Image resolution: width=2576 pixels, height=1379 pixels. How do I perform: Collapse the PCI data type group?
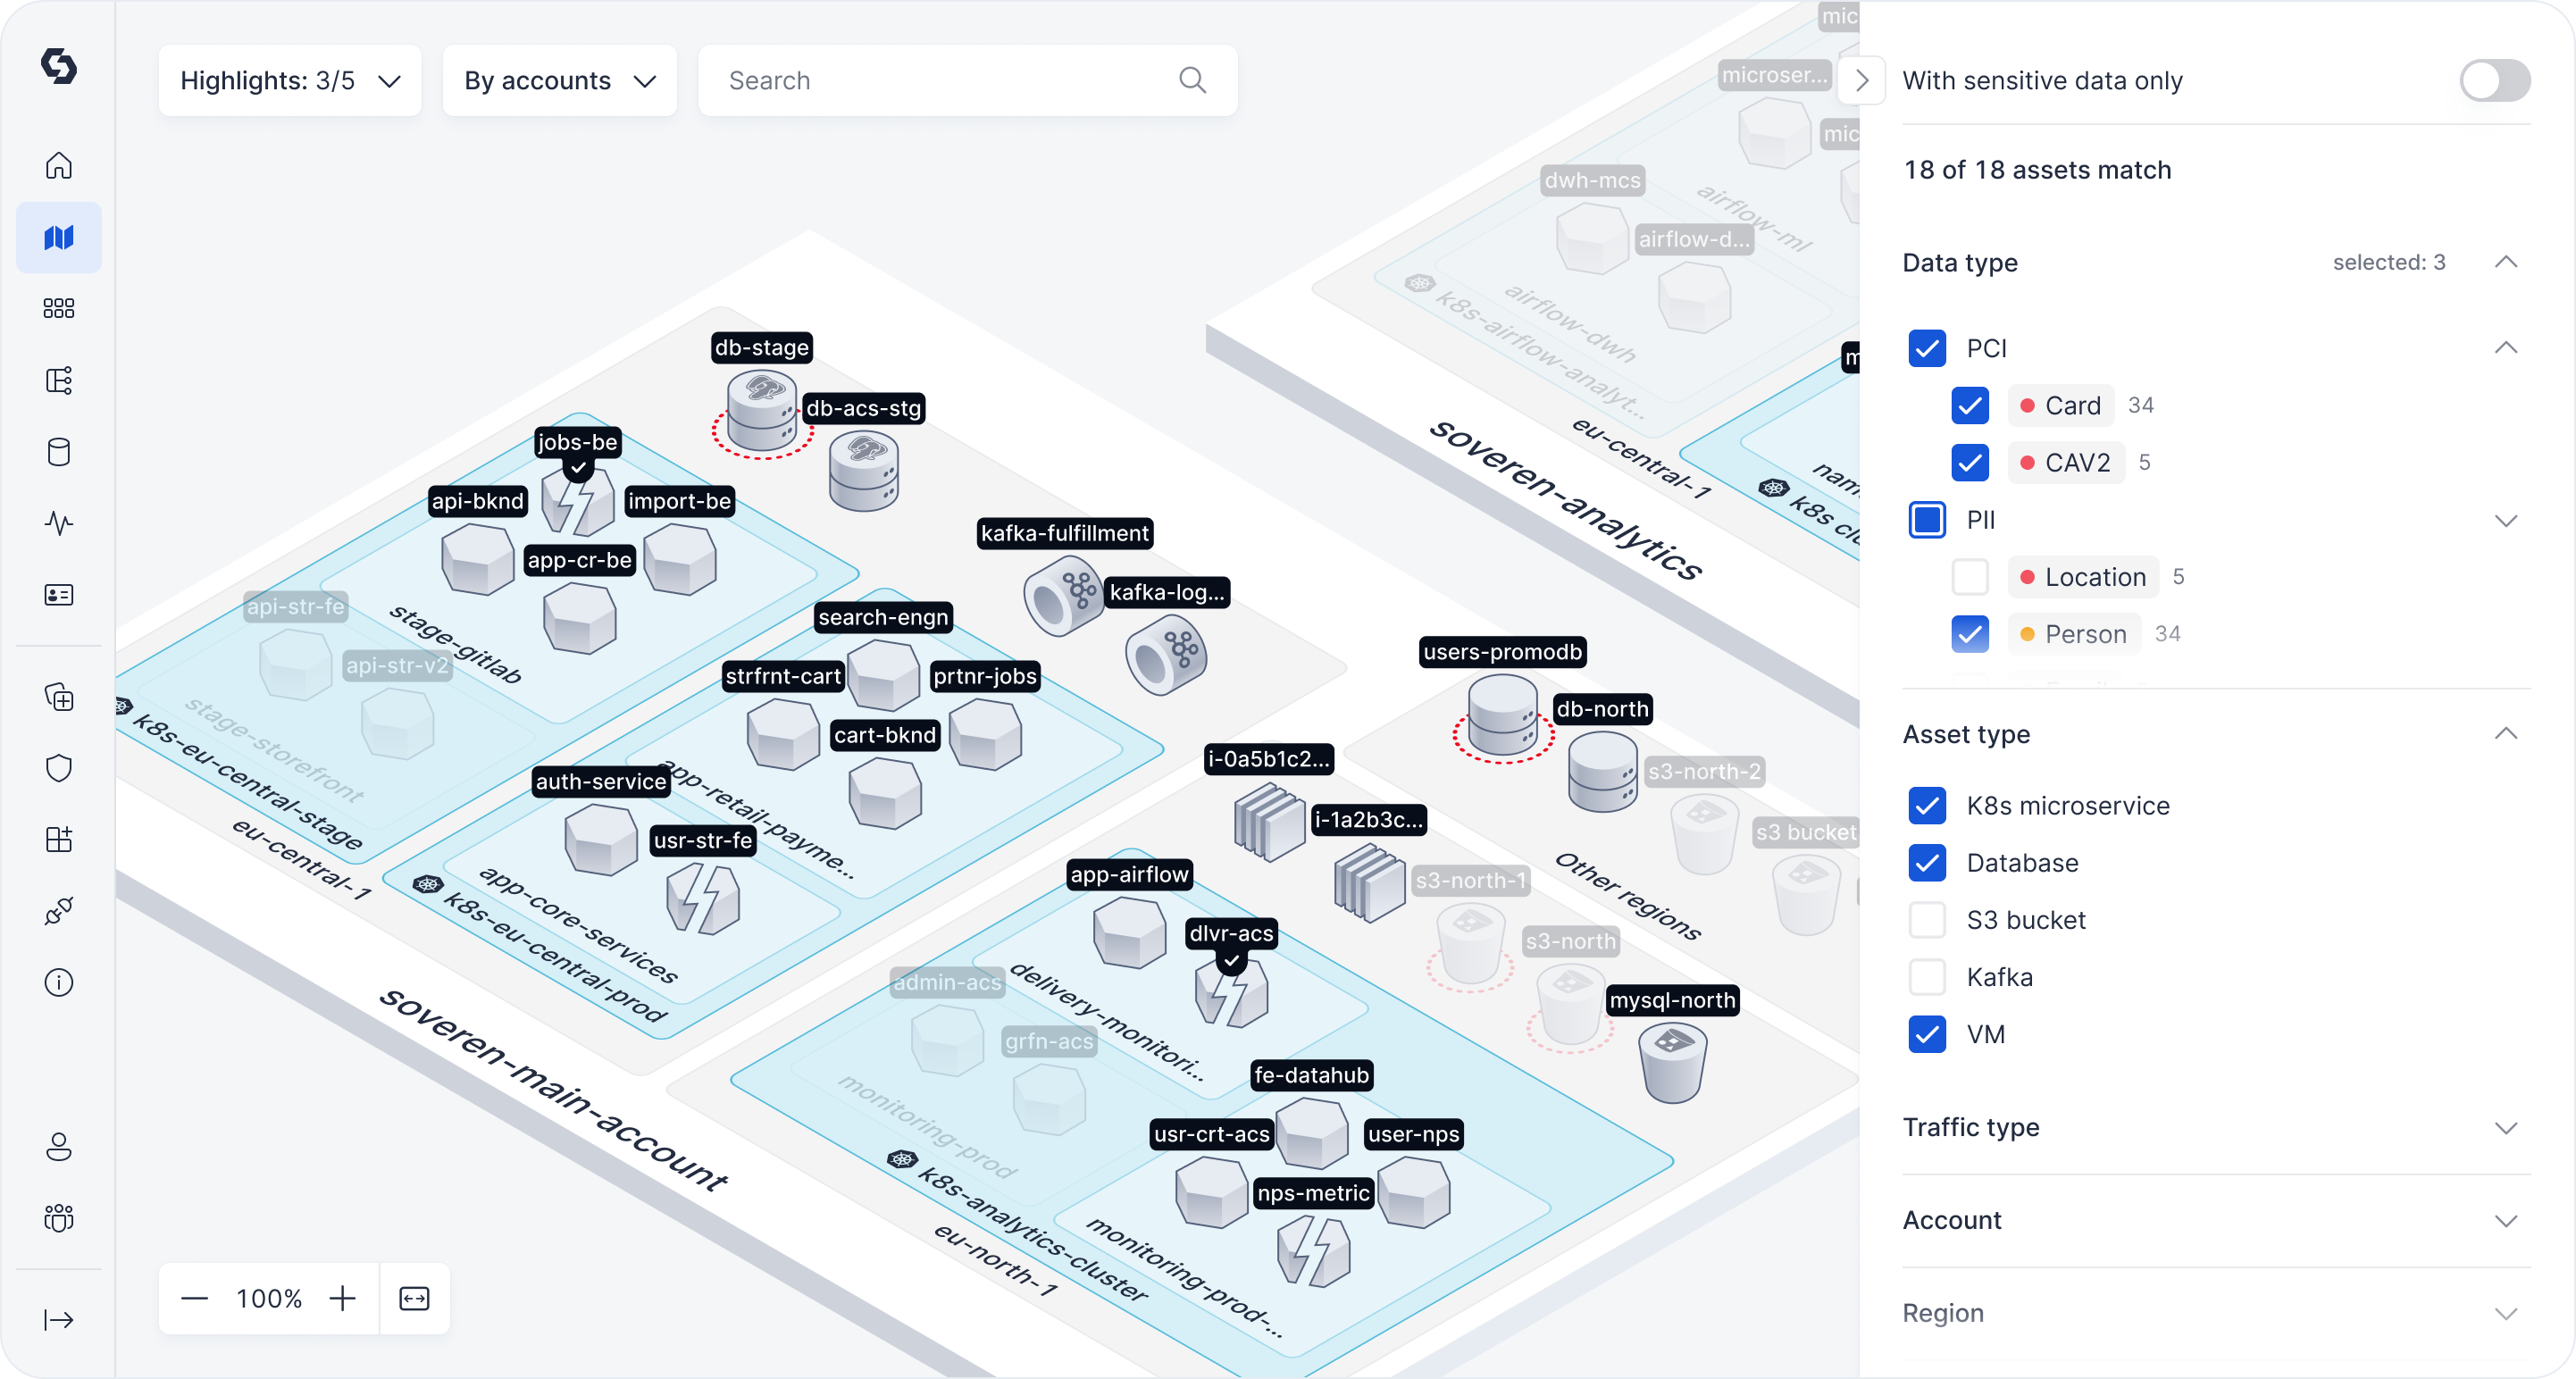click(2506, 347)
